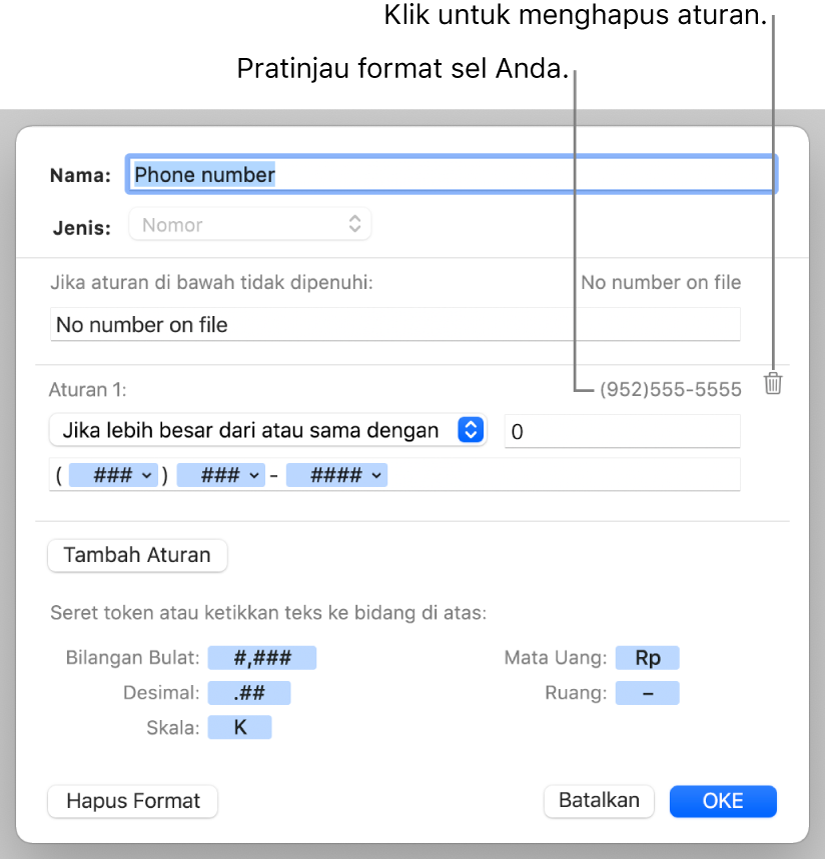Select the Bilangan Bulat #,### token

tap(262, 657)
